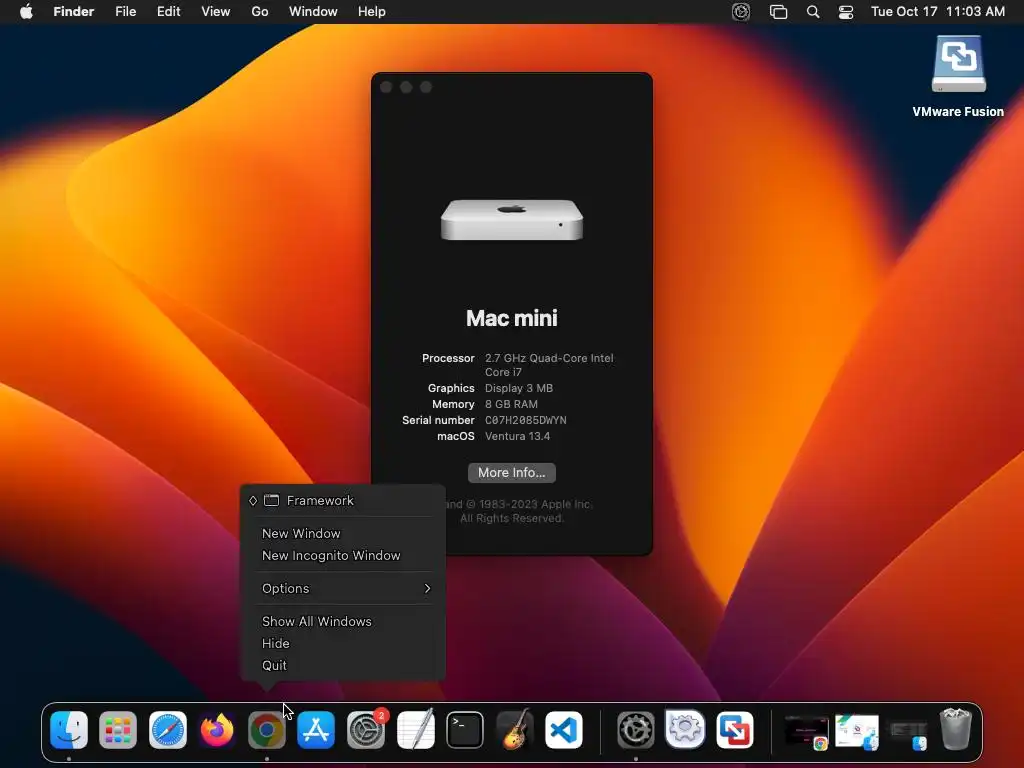The width and height of the screenshot is (1024, 768).
Task: Open the Trash in the Dock
Action: [x=955, y=729]
